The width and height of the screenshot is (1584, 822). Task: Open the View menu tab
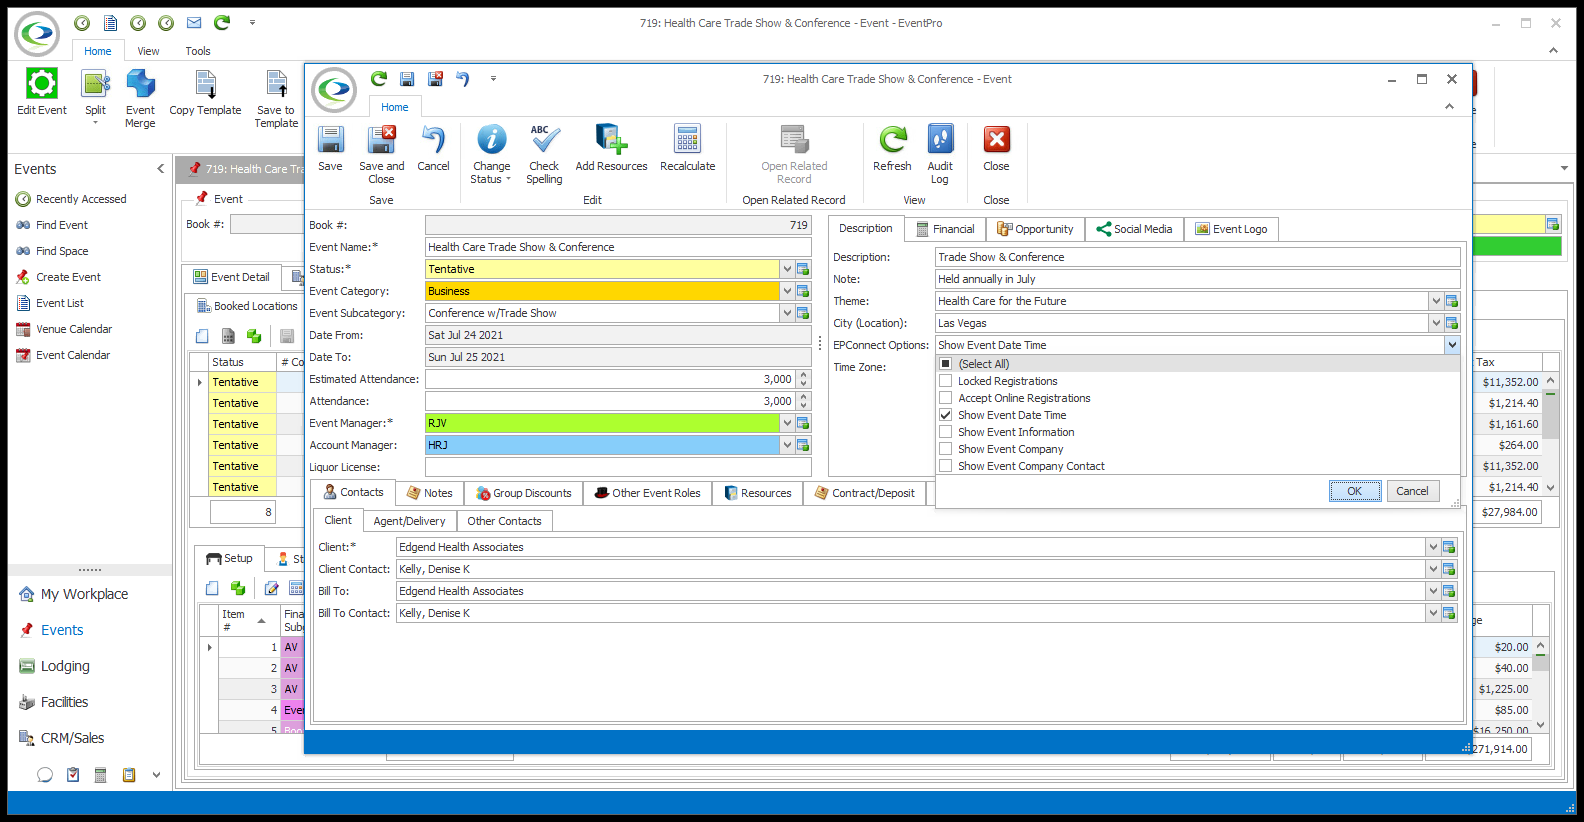click(148, 51)
